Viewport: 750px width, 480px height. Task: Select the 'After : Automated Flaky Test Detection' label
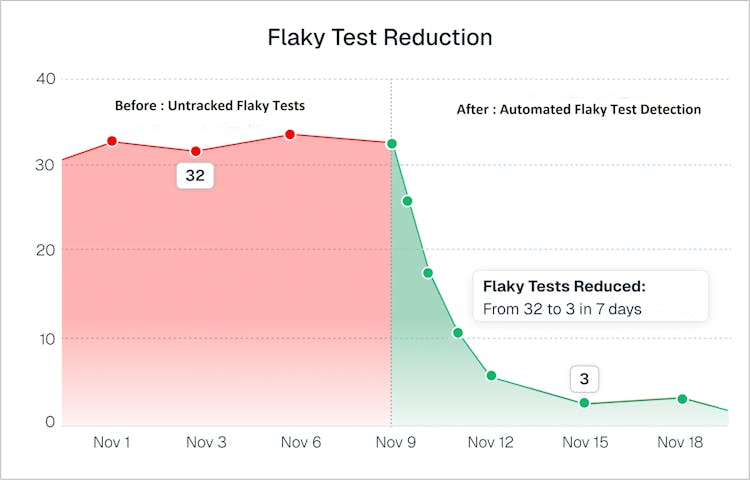(579, 109)
